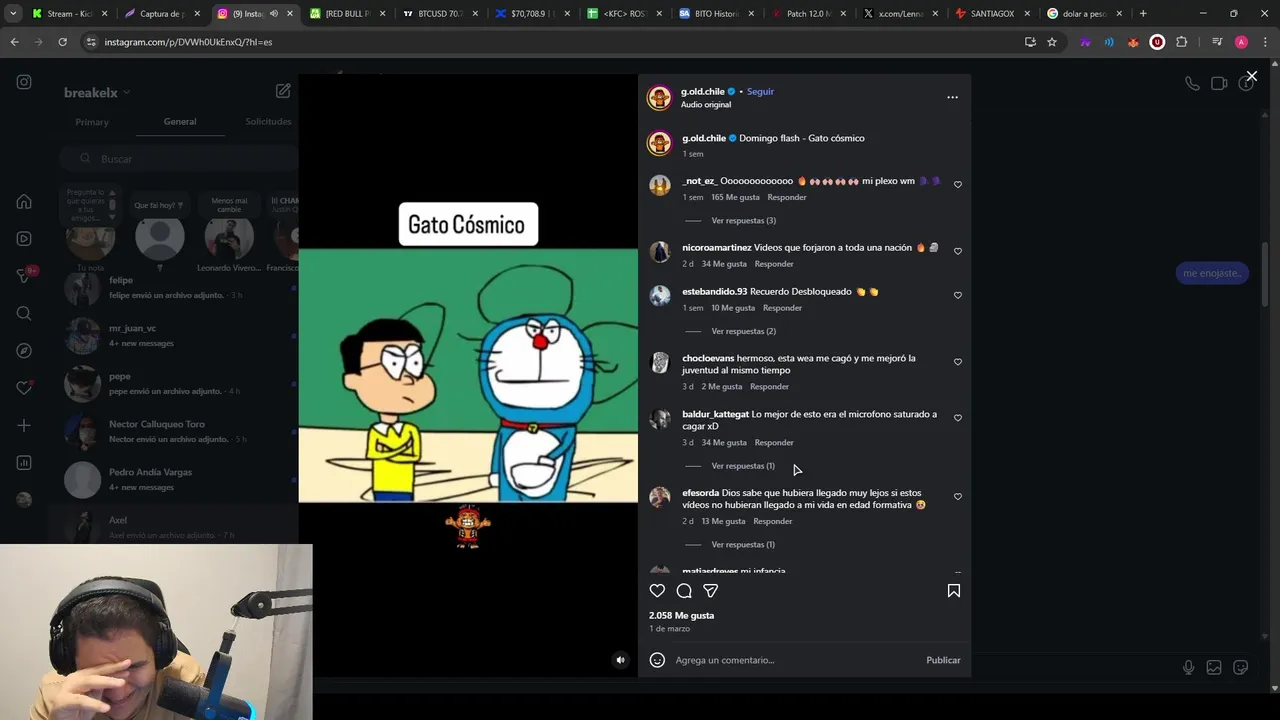Reply to nicoroamartinez's comment
The width and height of the screenshot is (1280, 720).
pos(774,264)
